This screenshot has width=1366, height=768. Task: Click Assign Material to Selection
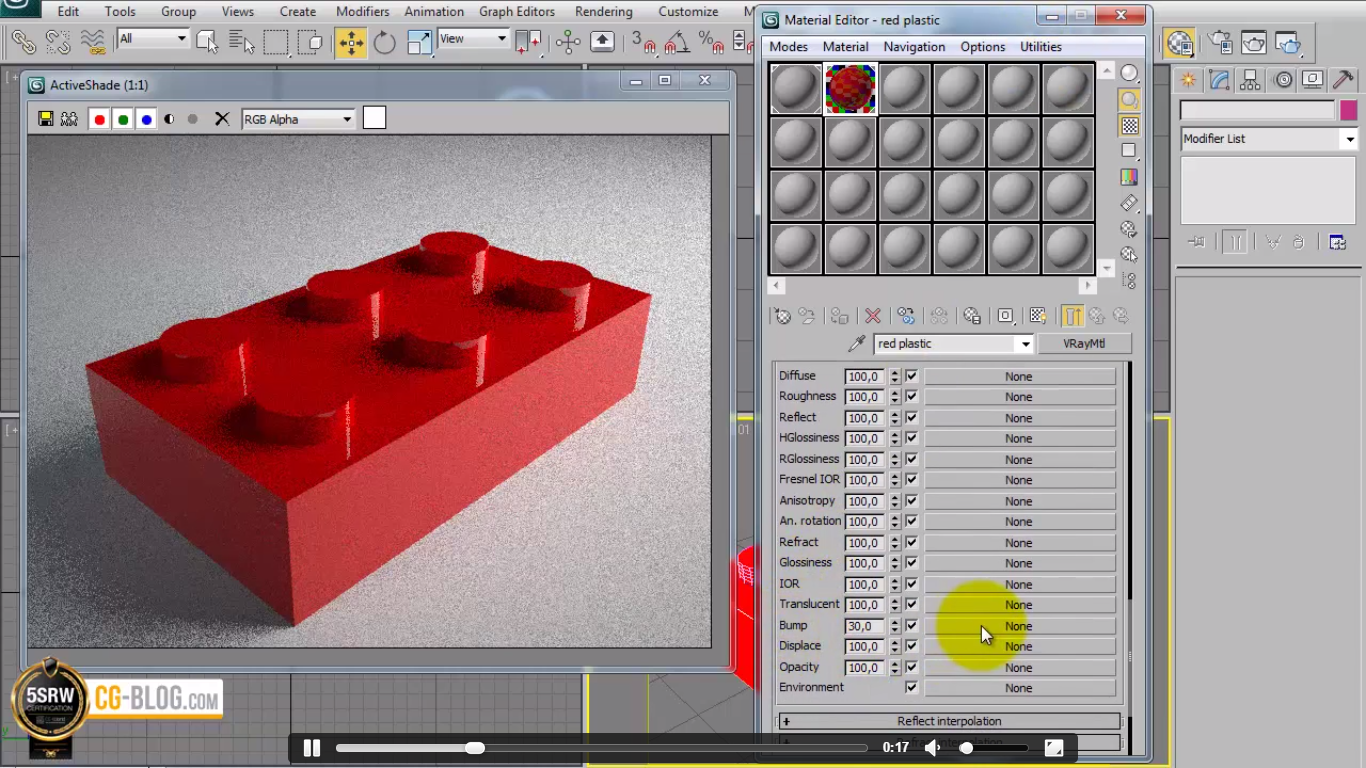(839, 316)
